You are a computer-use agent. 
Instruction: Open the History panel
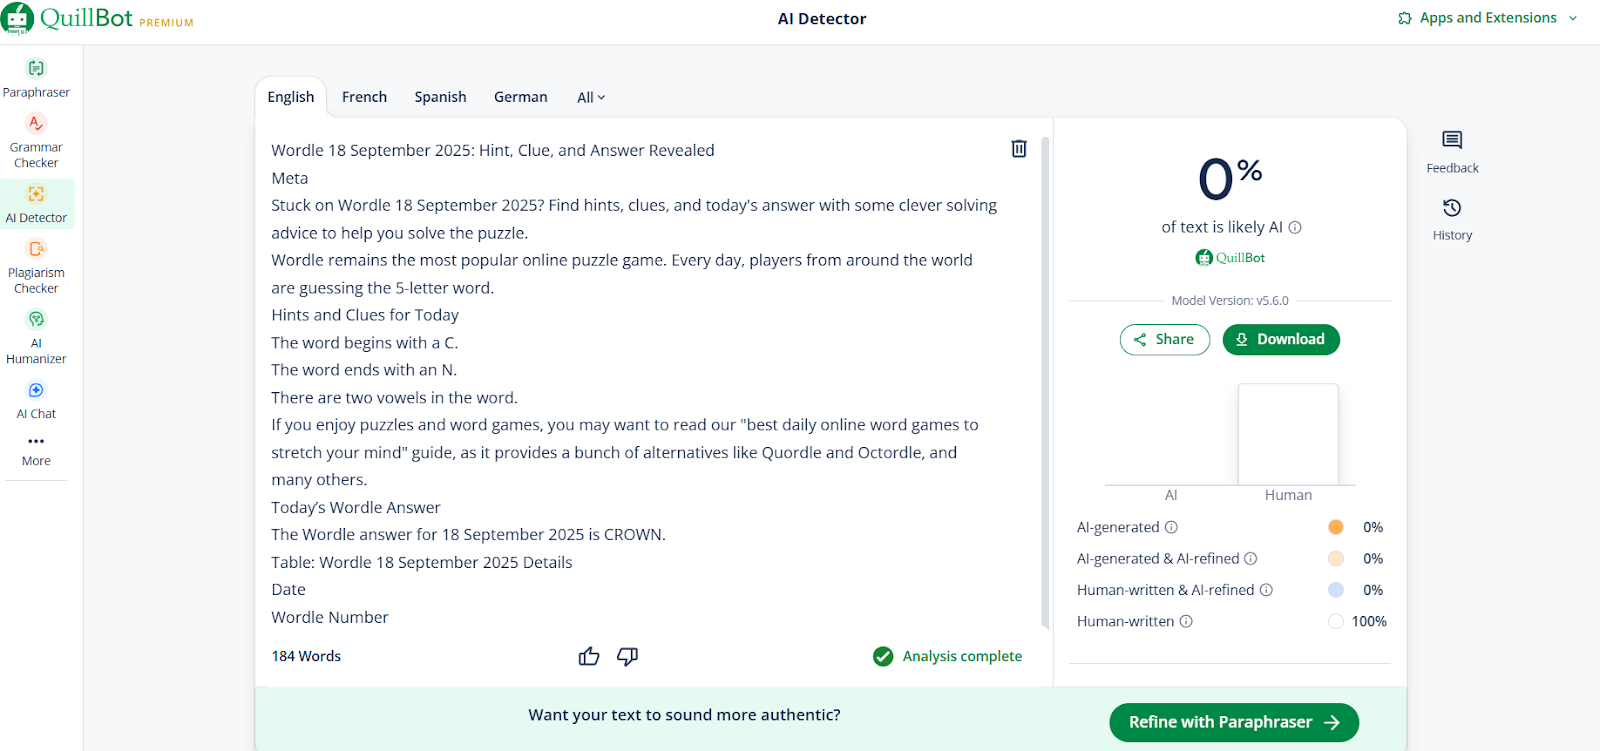[1452, 219]
